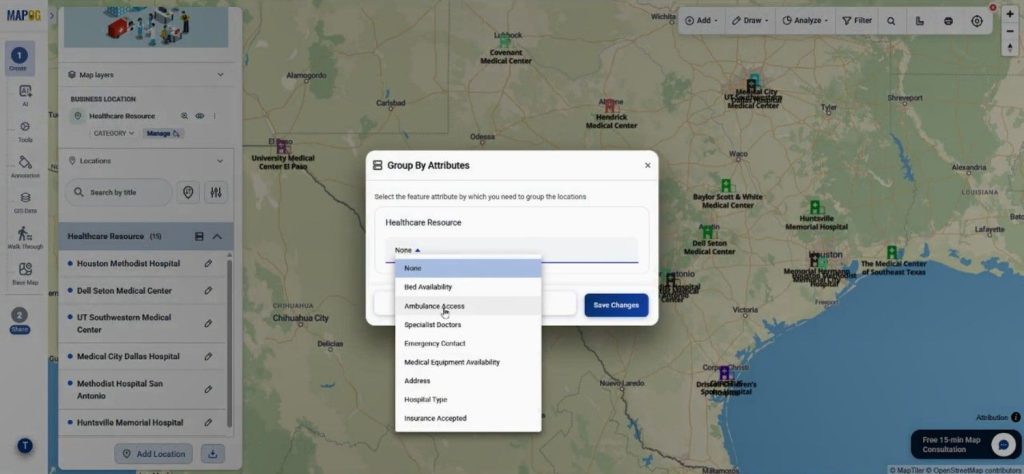
Task: Click the Manage button for layer
Action: 163,133
